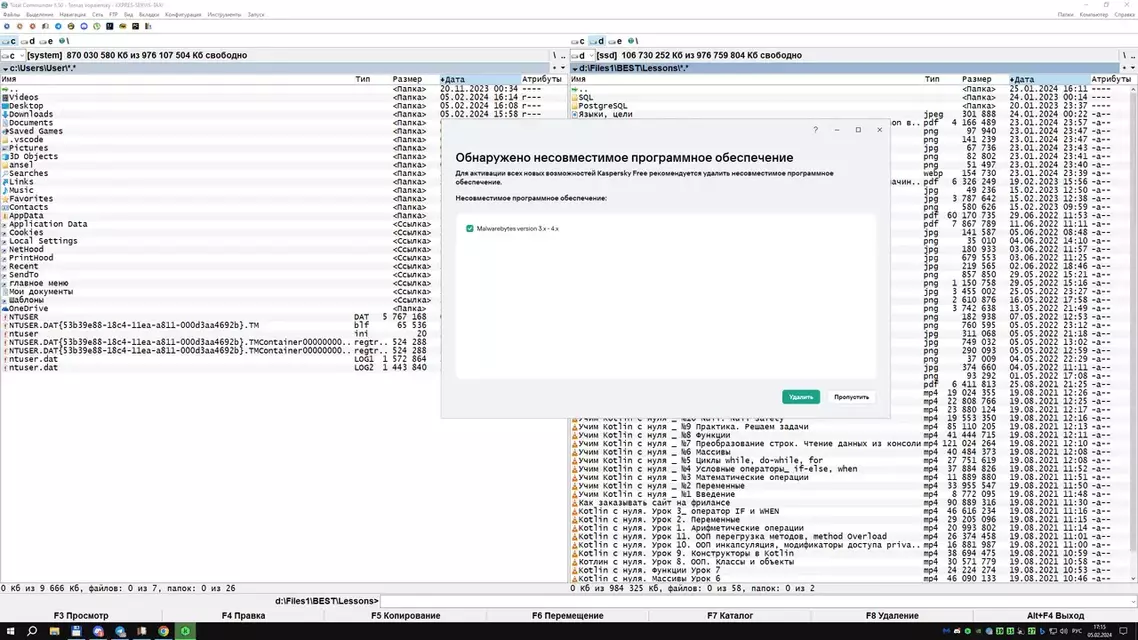The width and height of the screenshot is (1138, 640).
Task: Select Downloads folder in left panel
Action: coord(30,114)
